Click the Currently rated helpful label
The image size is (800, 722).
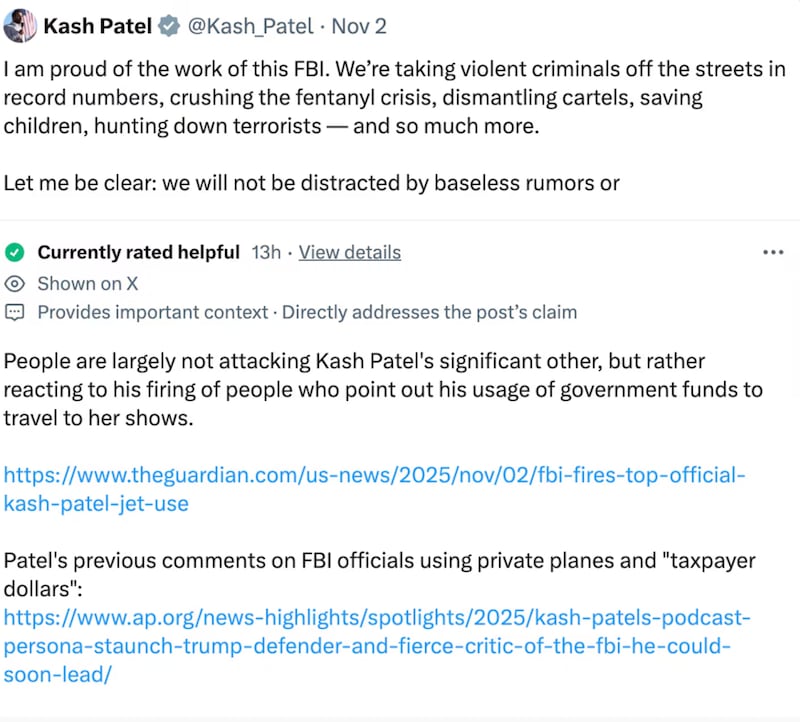(x=138, y=252)
